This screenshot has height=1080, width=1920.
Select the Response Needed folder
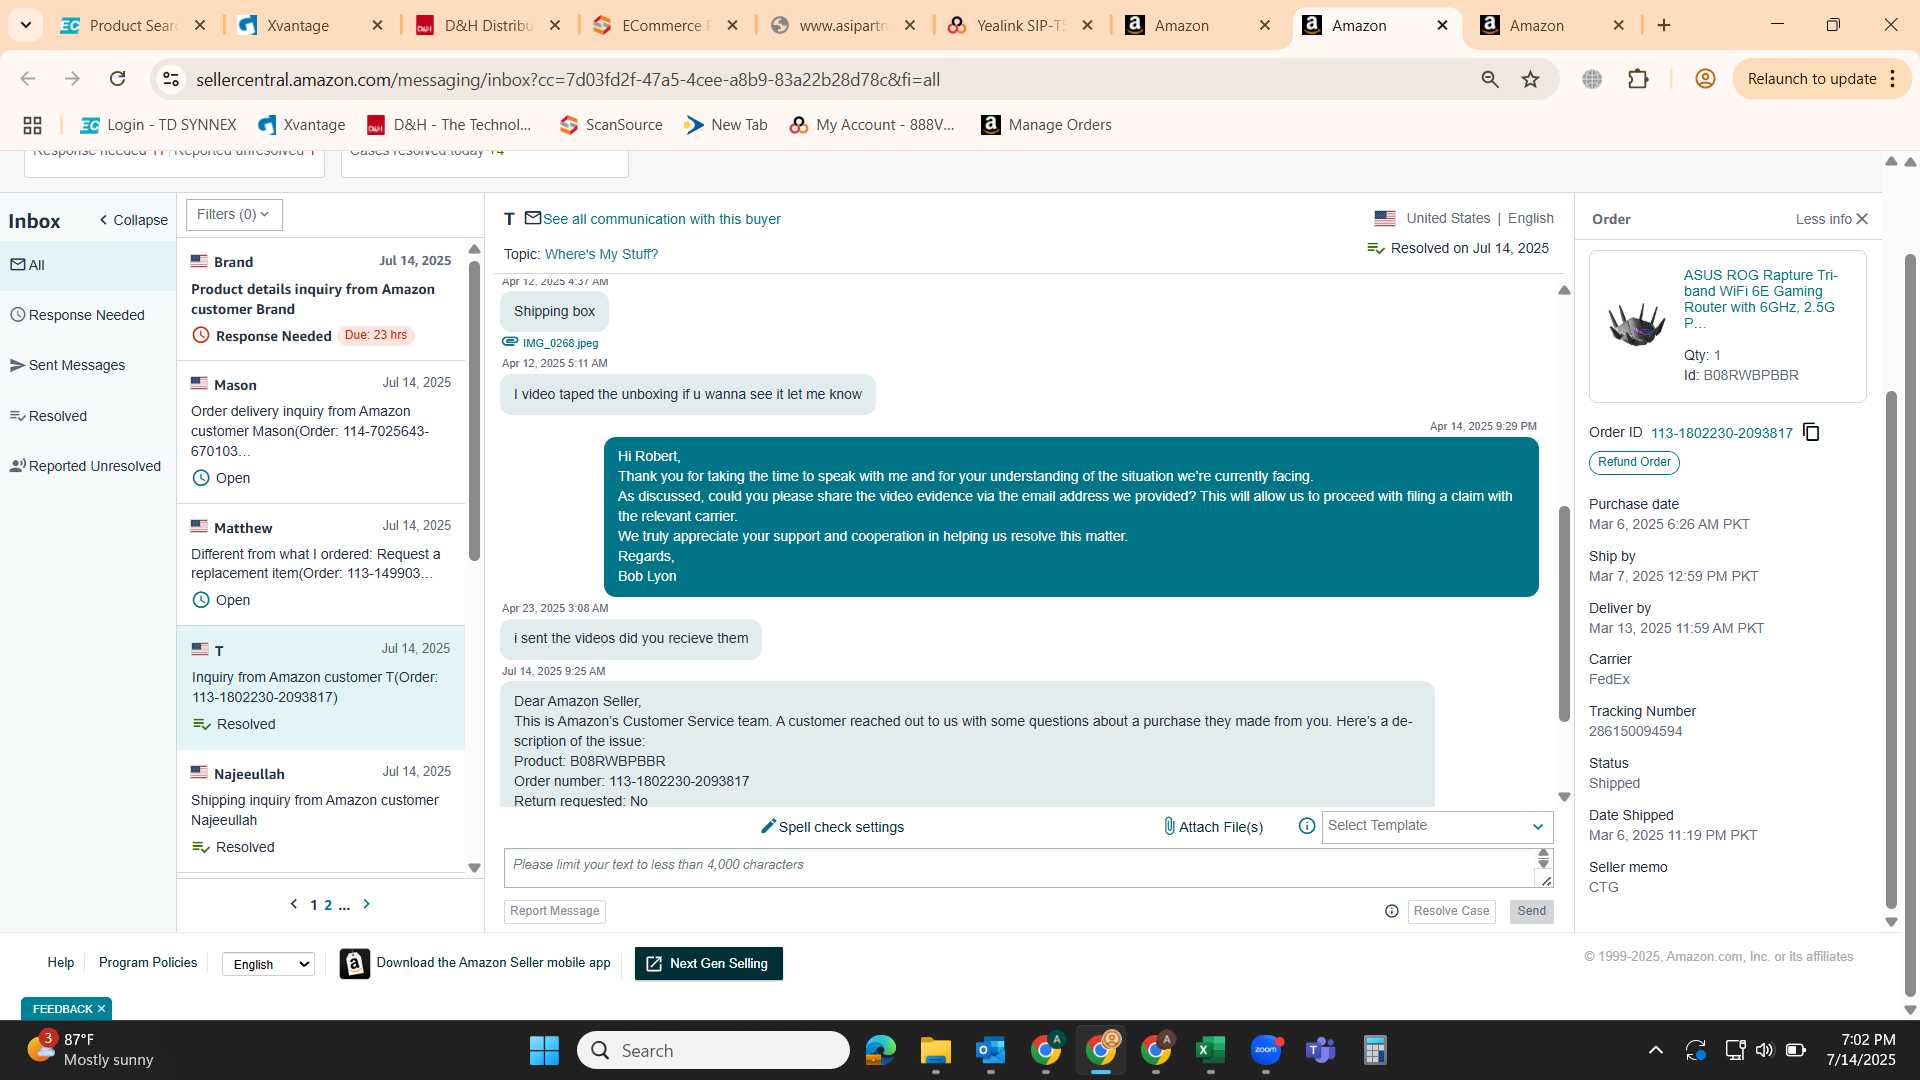(88, 315)
